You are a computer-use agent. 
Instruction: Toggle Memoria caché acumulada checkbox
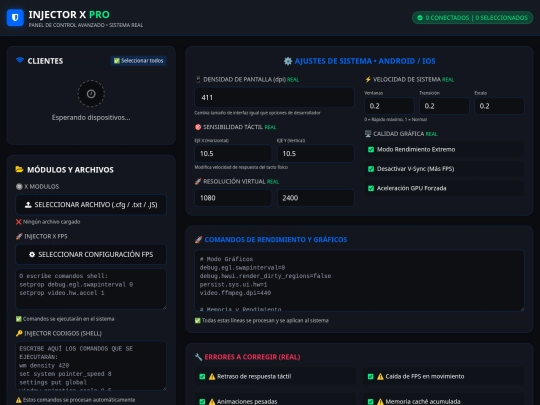[x=371, y=402]
